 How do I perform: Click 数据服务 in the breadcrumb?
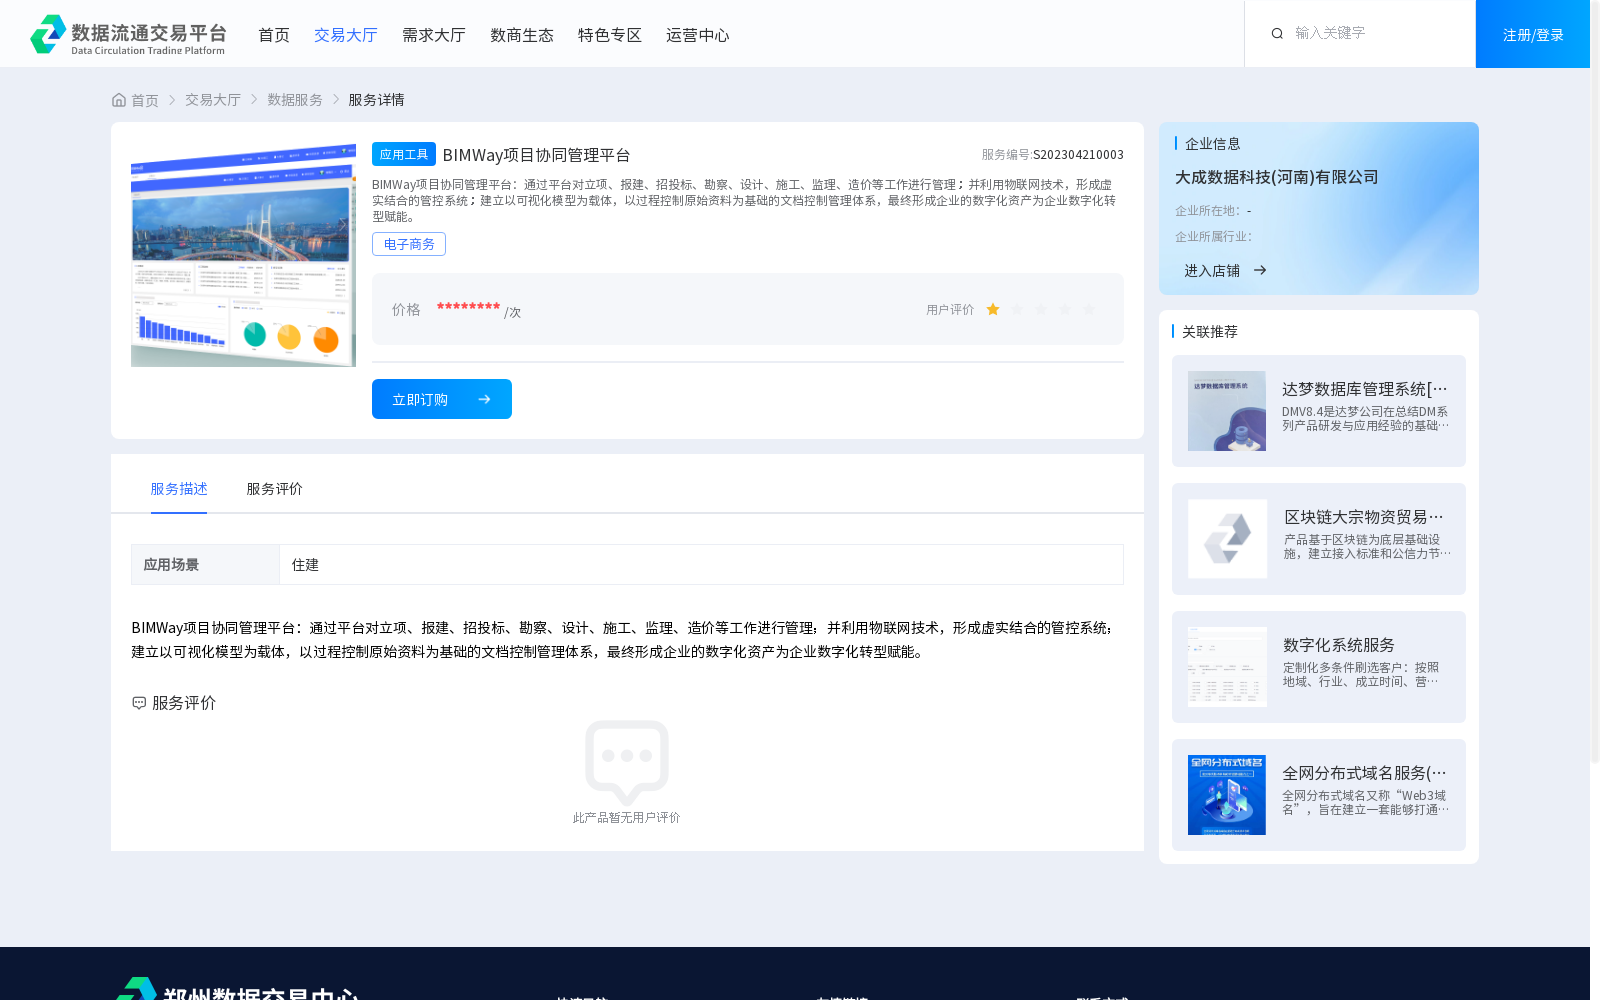click(295, 100)
